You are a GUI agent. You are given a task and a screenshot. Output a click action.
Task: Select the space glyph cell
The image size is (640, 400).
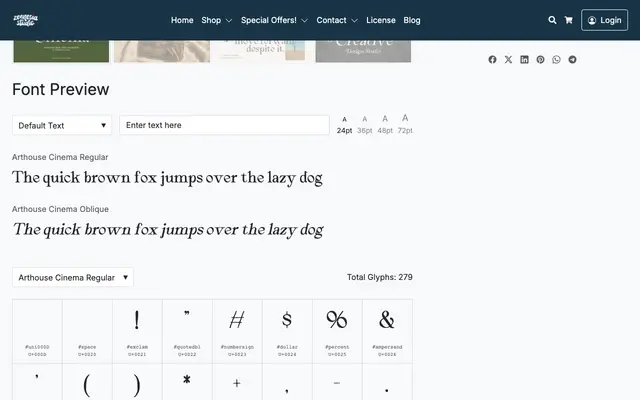coord(87,331)
